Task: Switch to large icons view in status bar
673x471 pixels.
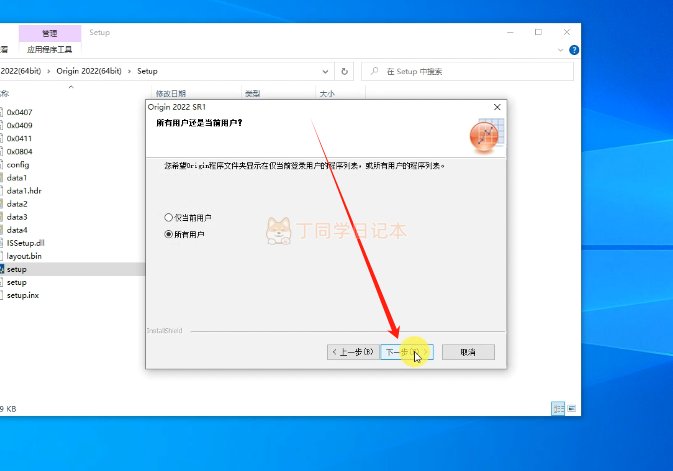Action: tap(572, 408)
